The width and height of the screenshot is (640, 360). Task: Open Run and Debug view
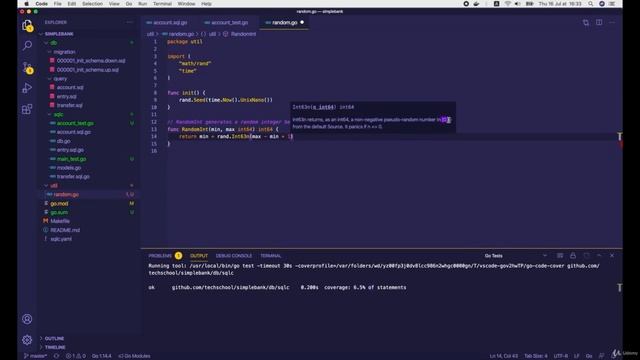27,88
